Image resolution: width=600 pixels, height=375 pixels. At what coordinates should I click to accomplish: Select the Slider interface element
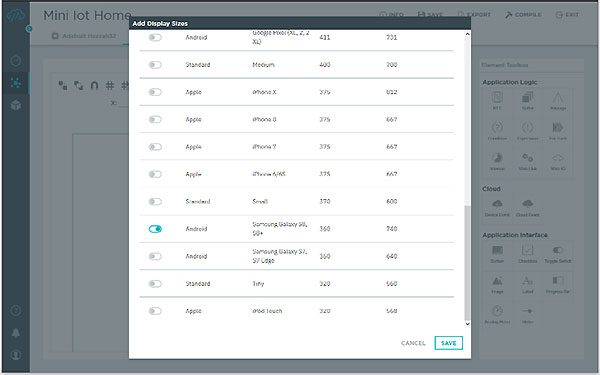[x=528, y=315]
